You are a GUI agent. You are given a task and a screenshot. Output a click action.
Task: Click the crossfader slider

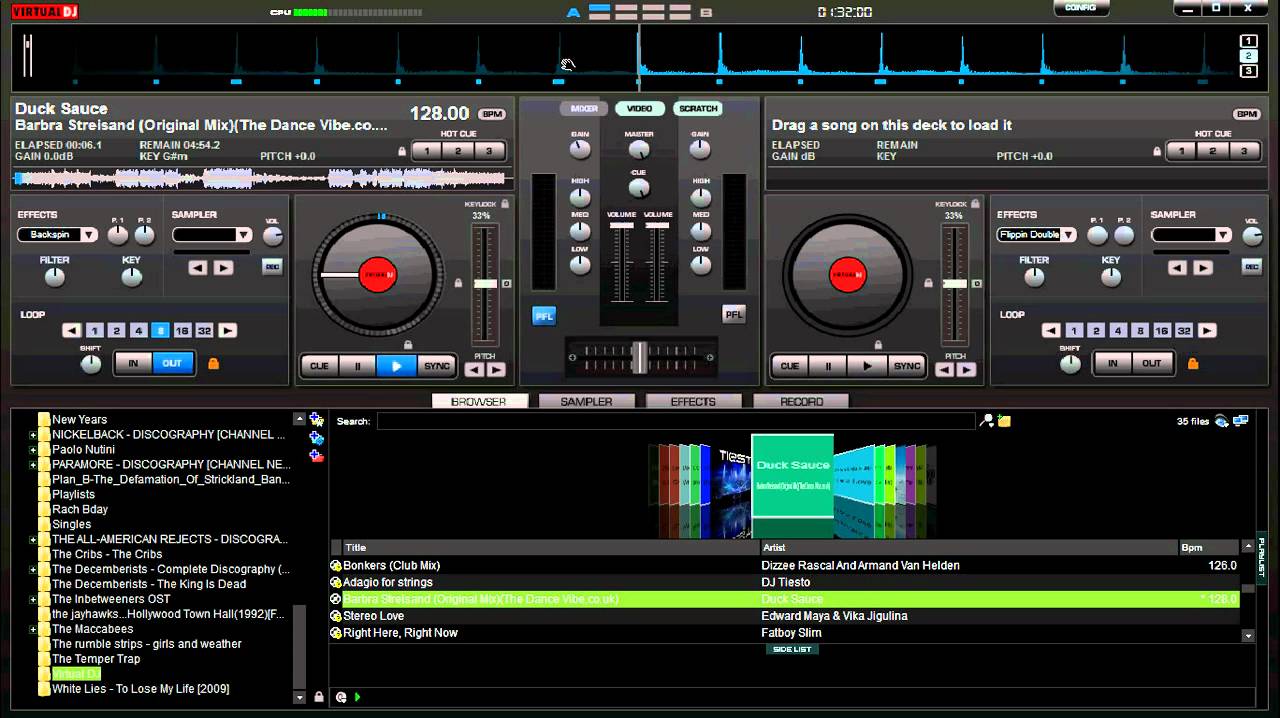pyautogui.click(x=639, y=356)
